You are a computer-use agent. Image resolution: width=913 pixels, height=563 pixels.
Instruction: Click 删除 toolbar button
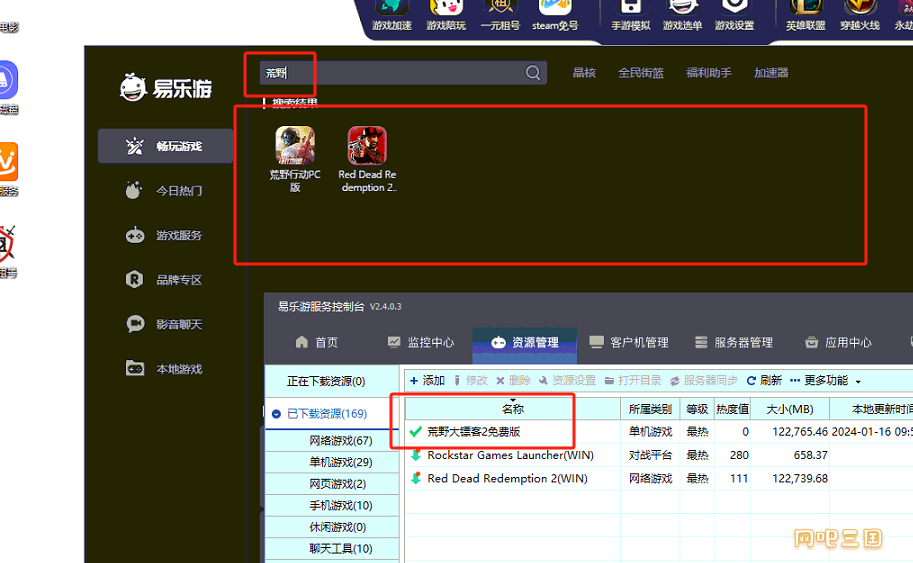point(513,381)
